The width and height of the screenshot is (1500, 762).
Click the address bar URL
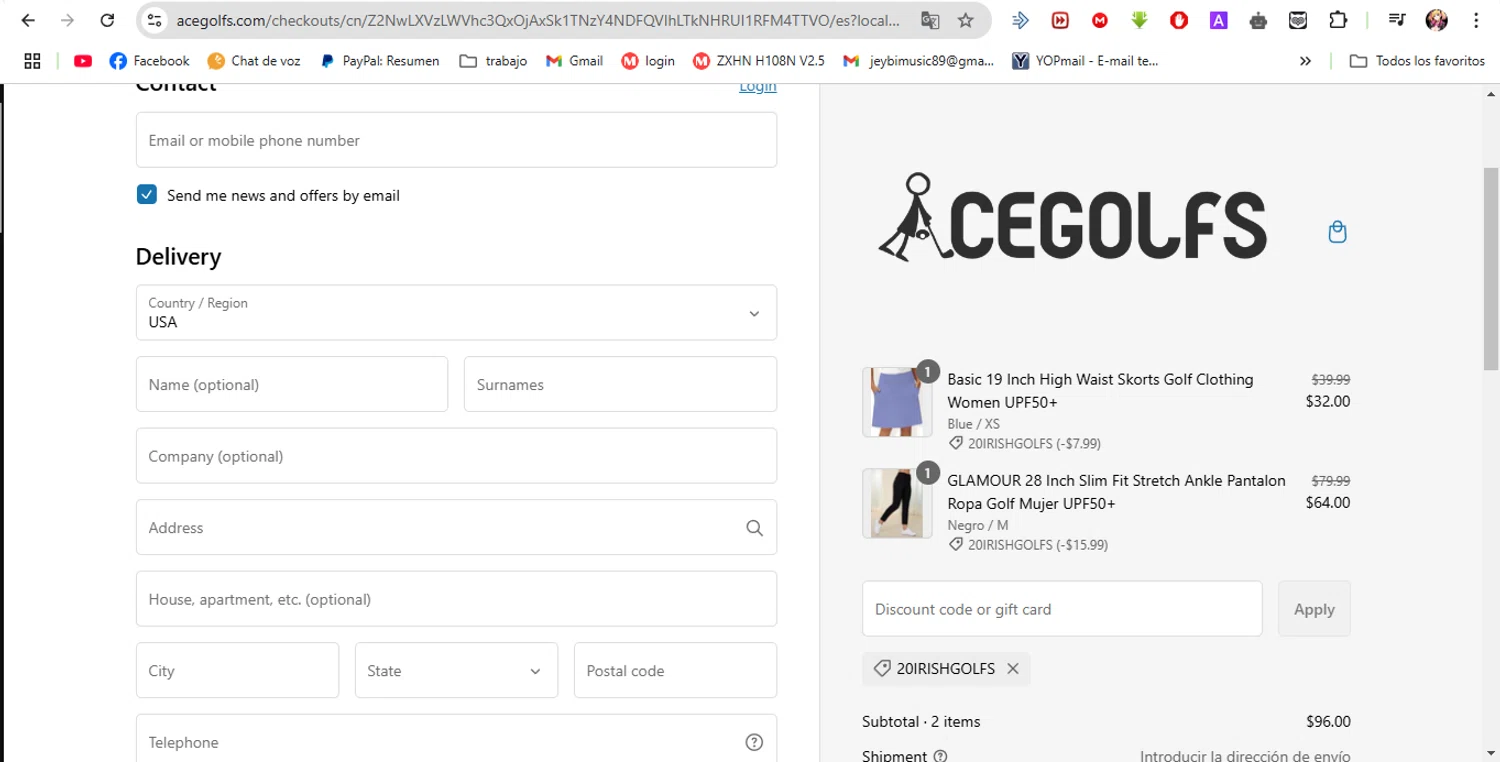pos(538,20)
